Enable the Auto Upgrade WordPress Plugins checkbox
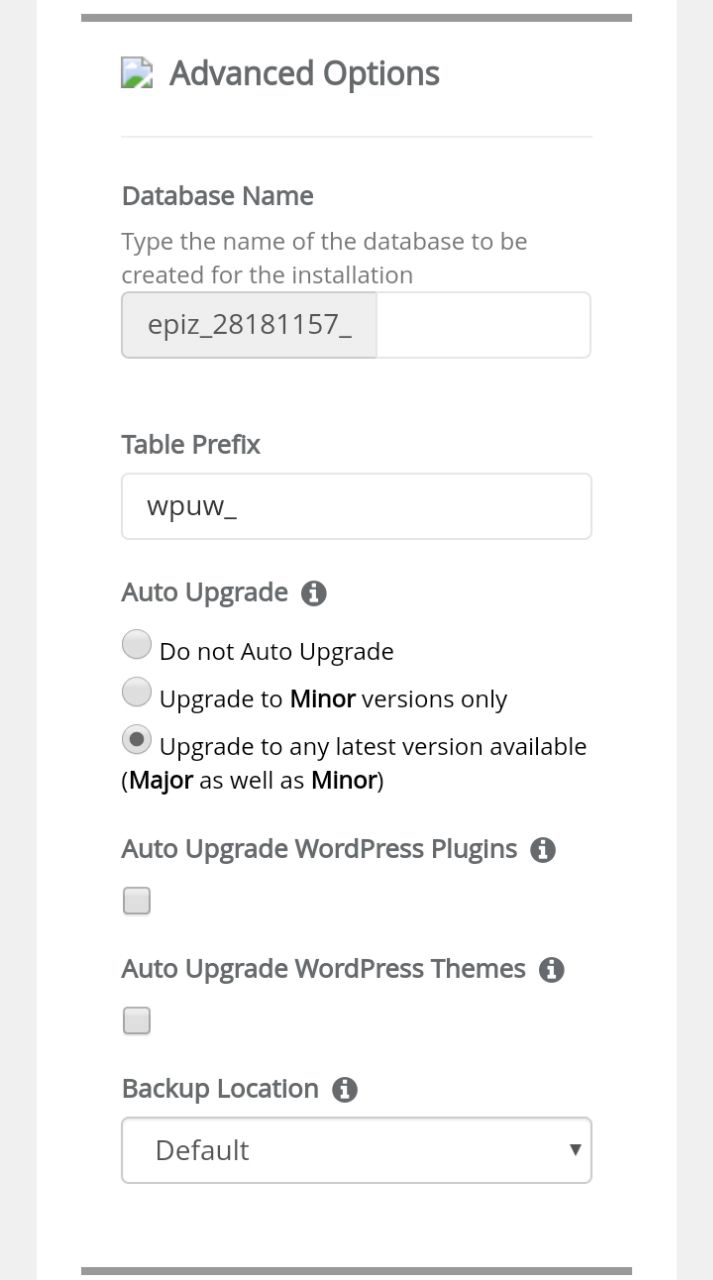 pyautogui.click(x=137, y=901)
